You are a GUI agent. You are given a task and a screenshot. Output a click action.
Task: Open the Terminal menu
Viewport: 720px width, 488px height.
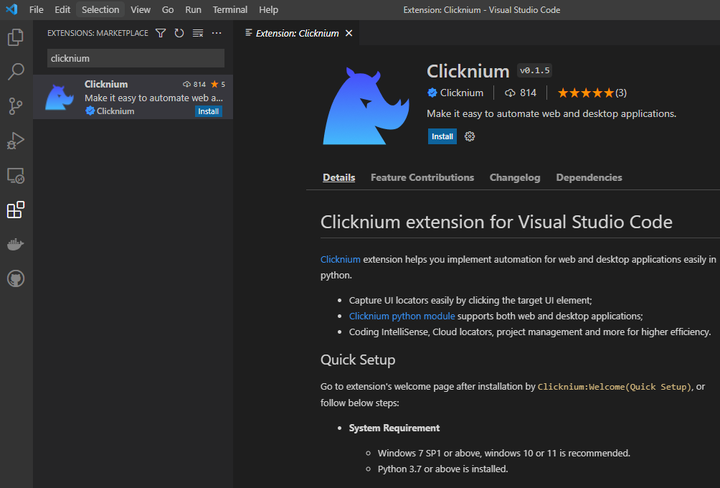coord(230,9)
